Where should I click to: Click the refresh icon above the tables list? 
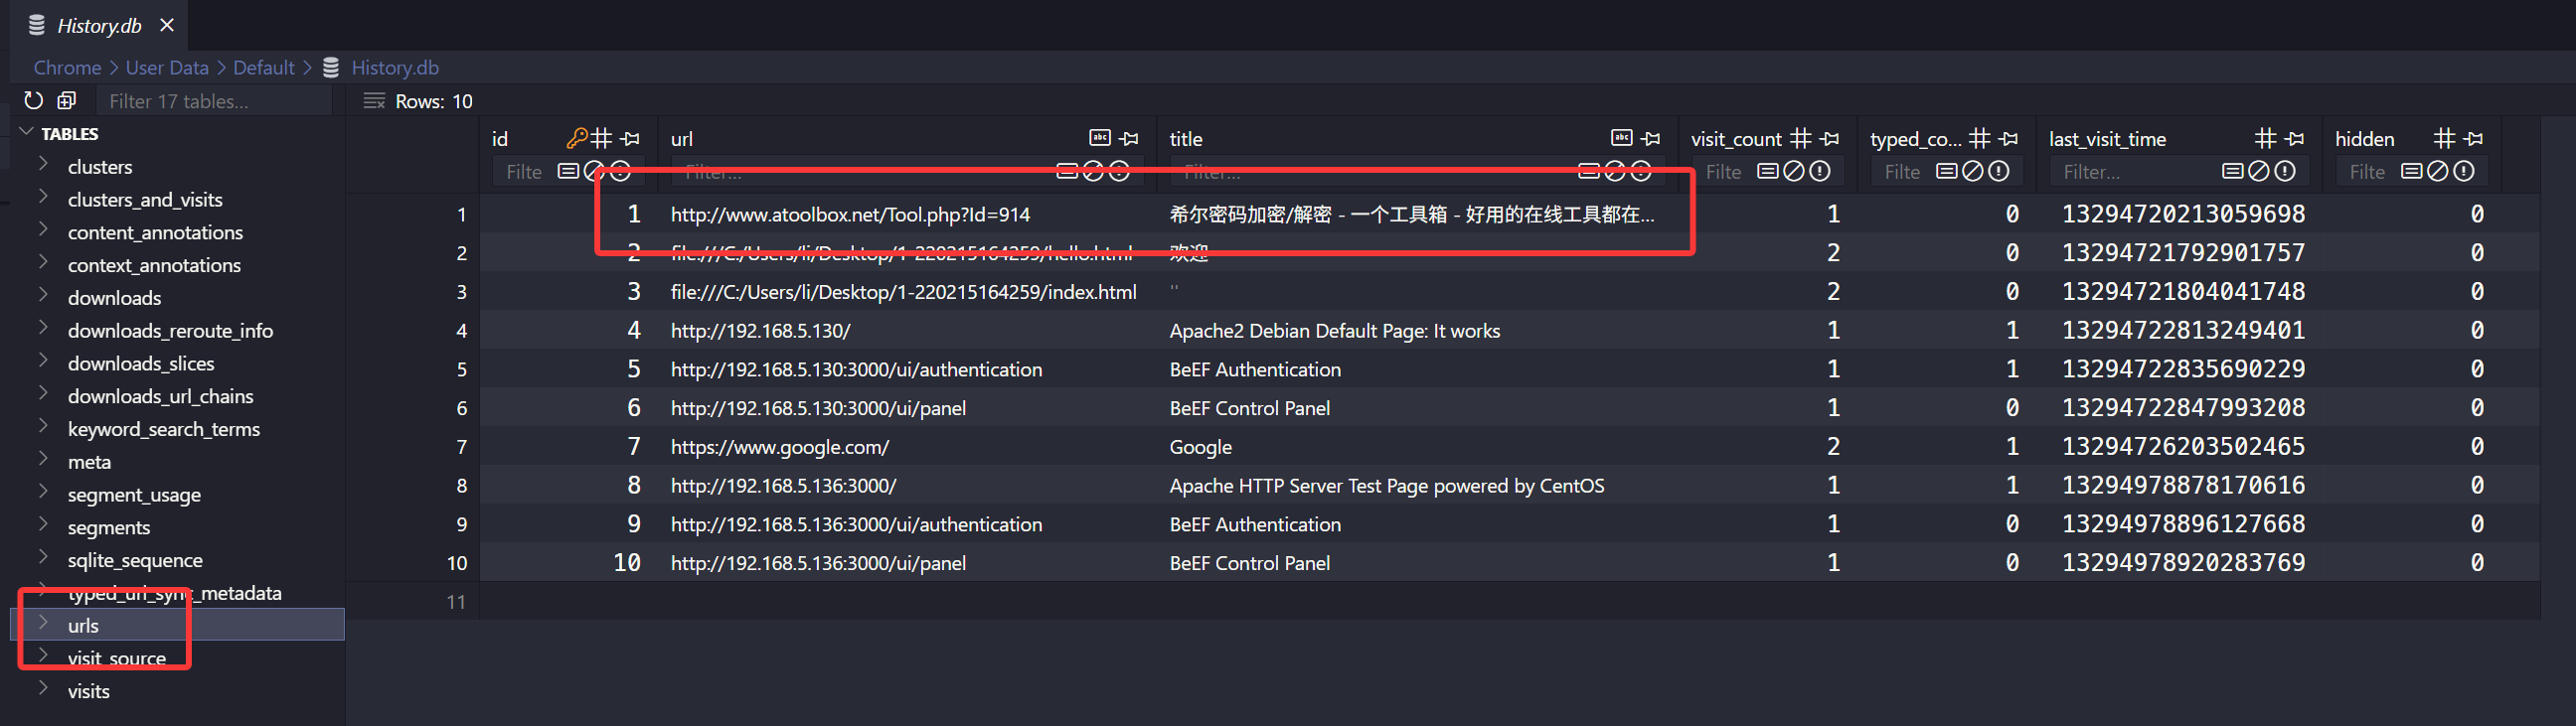tap(34, 100)
